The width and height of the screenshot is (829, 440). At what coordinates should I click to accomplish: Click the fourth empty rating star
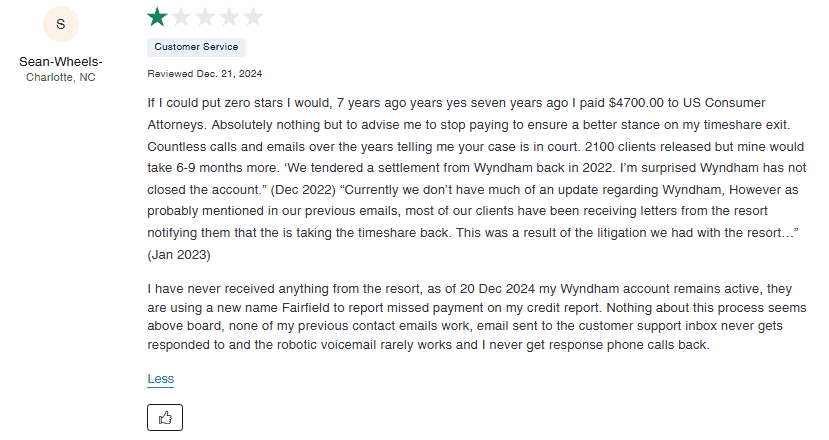pyautogui.click(x=229, y=17)
